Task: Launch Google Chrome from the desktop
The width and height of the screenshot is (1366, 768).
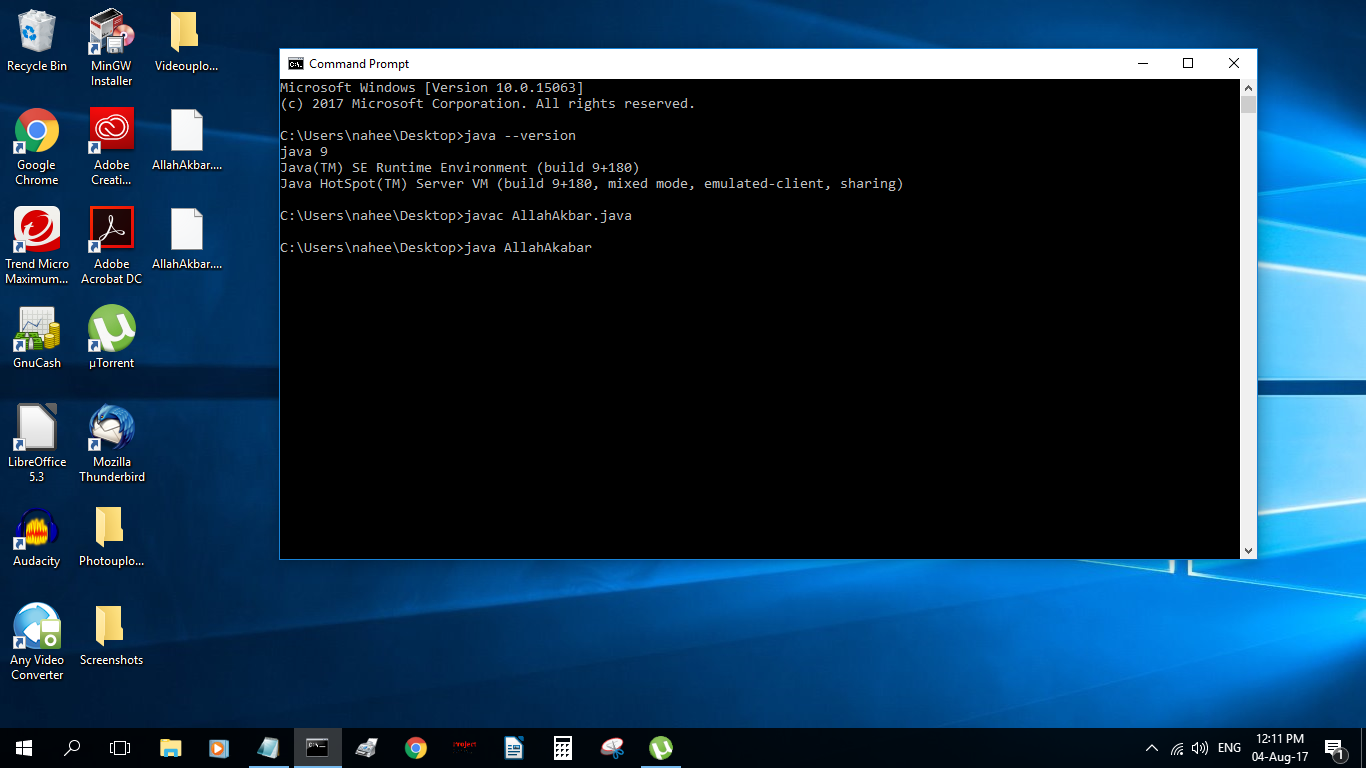Action: coord(37,147)
